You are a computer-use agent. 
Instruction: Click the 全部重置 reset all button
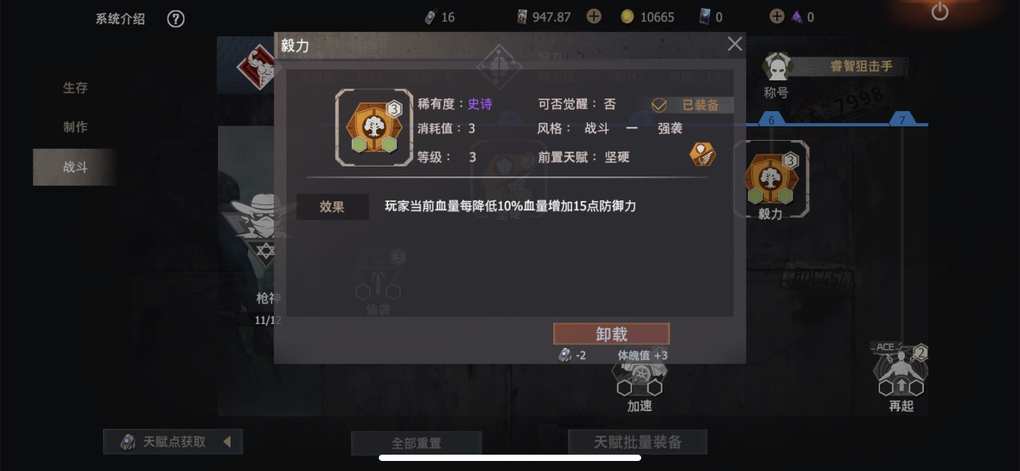click(416, 443)
